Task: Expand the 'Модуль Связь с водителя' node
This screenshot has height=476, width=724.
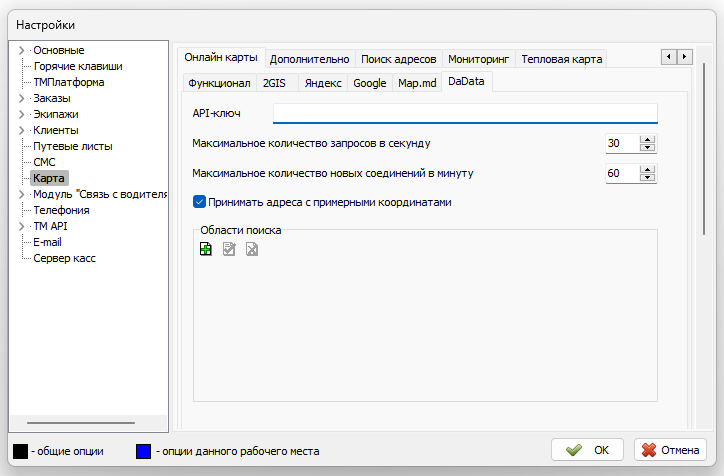Action: pyautogui.click(x=21, y=194)
